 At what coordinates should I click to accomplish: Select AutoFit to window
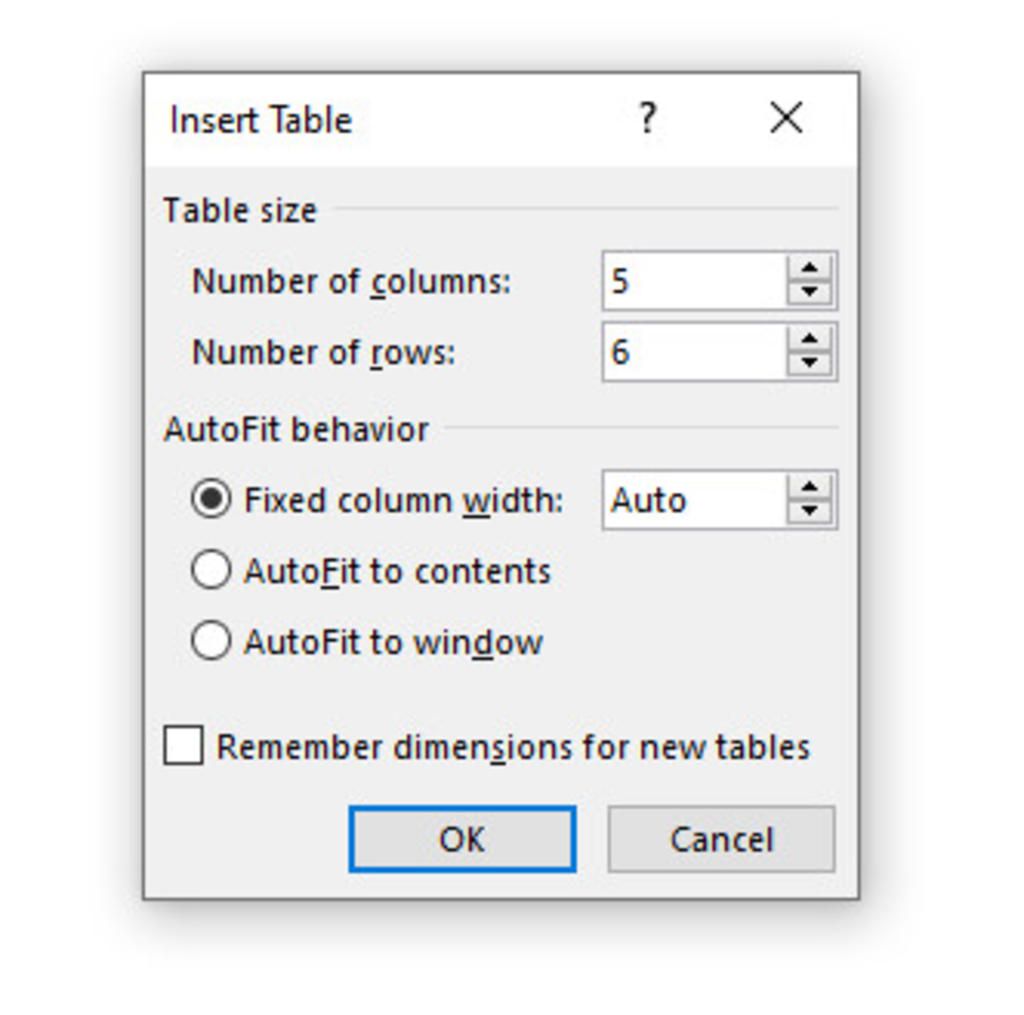click(x=208, y=641)
